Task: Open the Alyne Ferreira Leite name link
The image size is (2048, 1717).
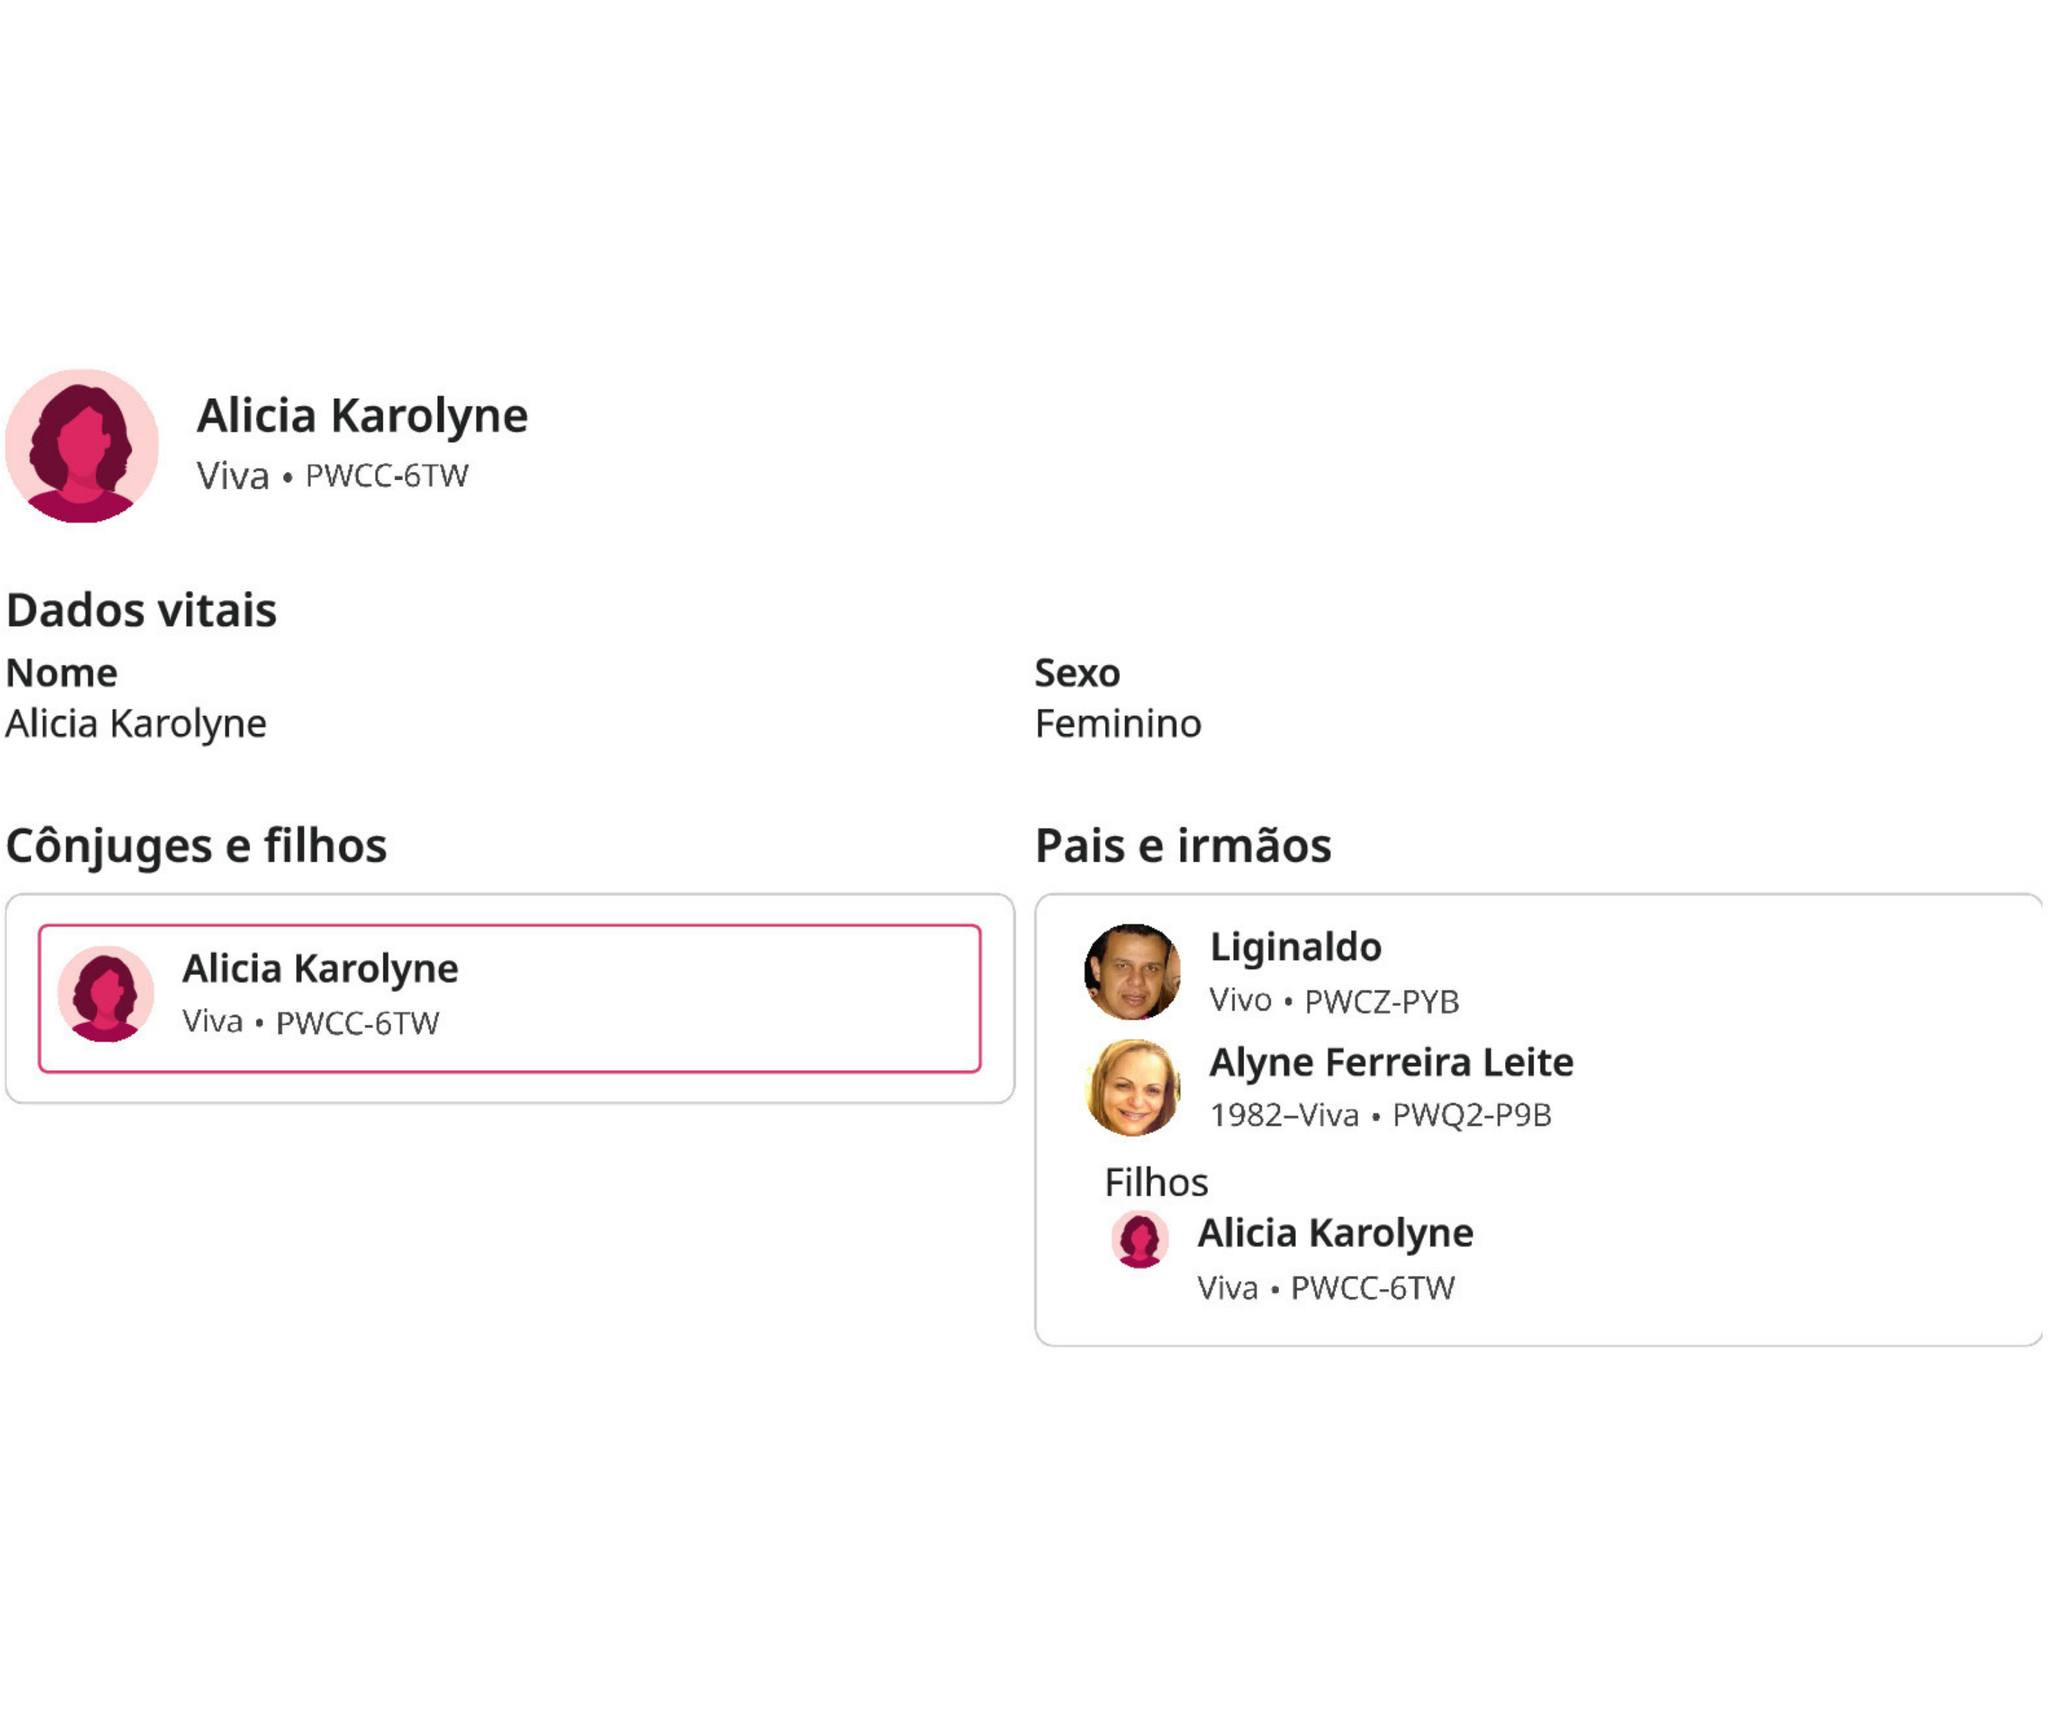Action: coord(1391,1062)
